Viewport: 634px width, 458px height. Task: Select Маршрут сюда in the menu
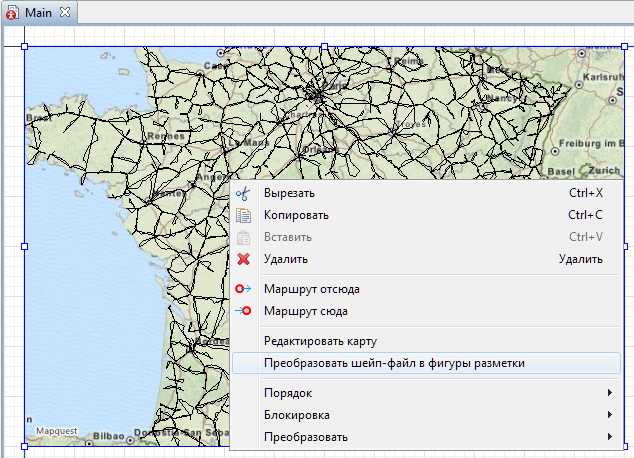click(x=426, y=311)
